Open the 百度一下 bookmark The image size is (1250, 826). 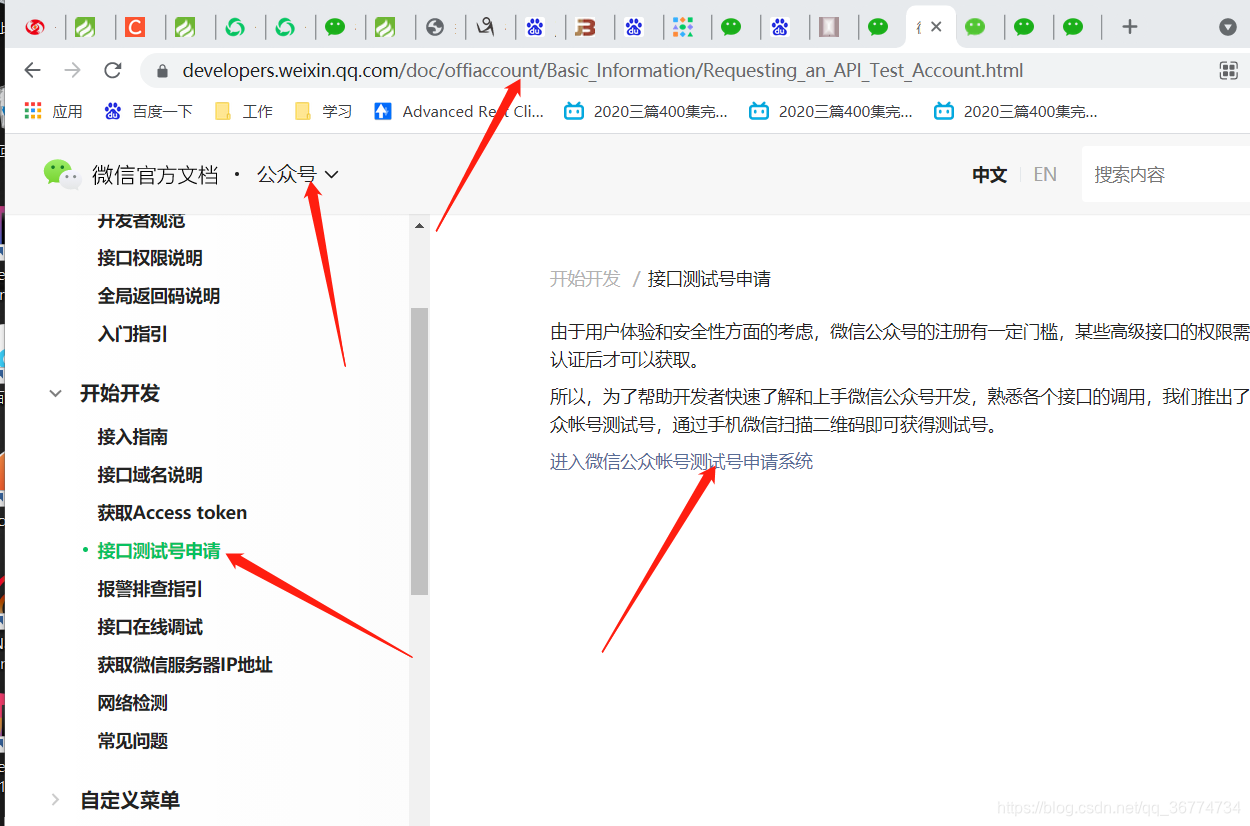(x=148, y=111)
